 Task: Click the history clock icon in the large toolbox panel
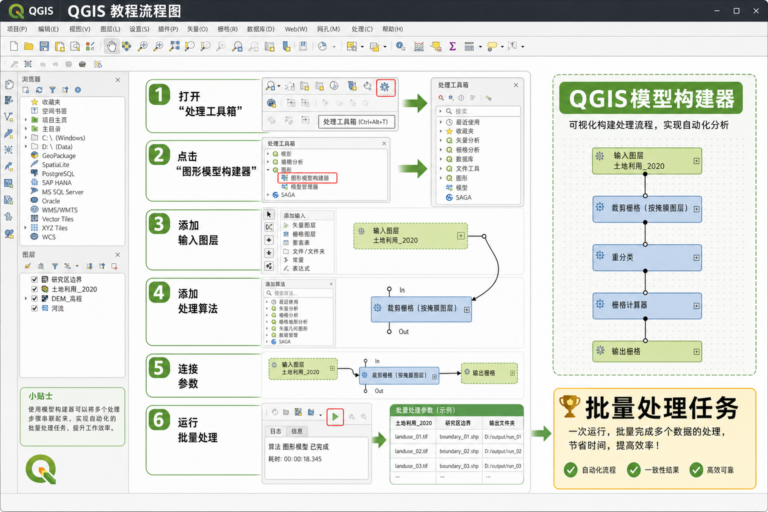461,98
